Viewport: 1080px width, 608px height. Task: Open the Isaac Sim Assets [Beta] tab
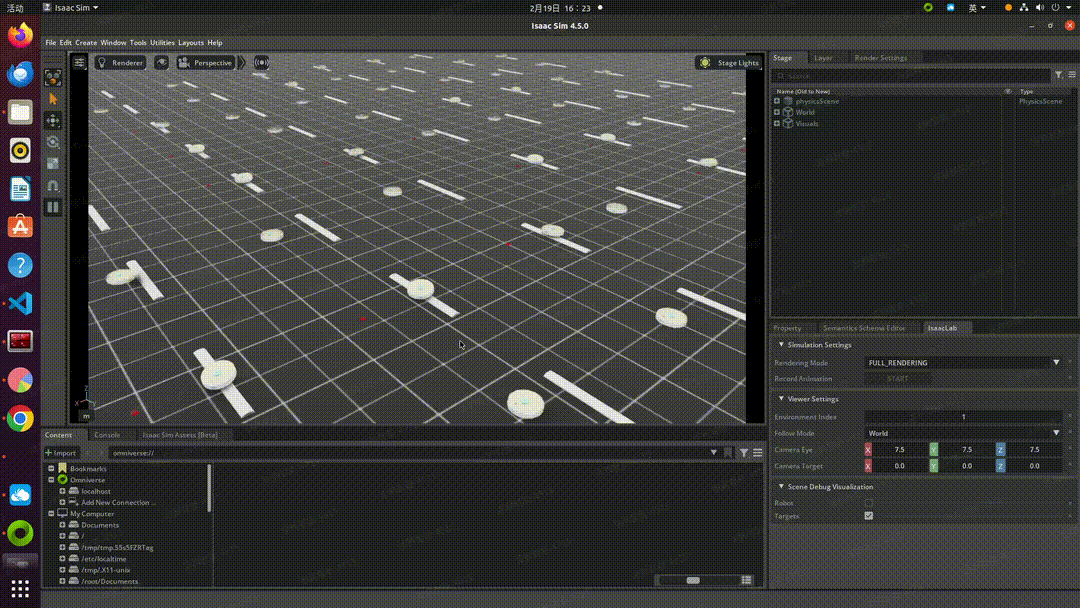click(x=180, y=435)
